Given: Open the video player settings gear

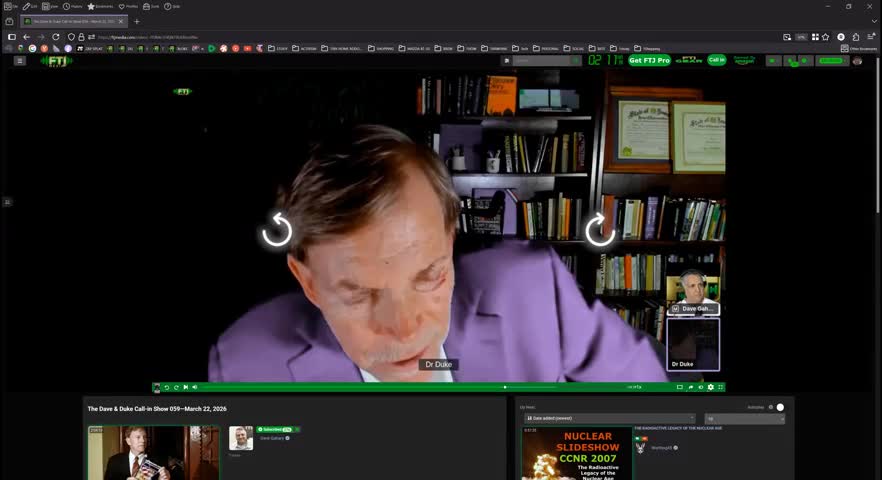Looking at the screenshot, I should 710,387.
